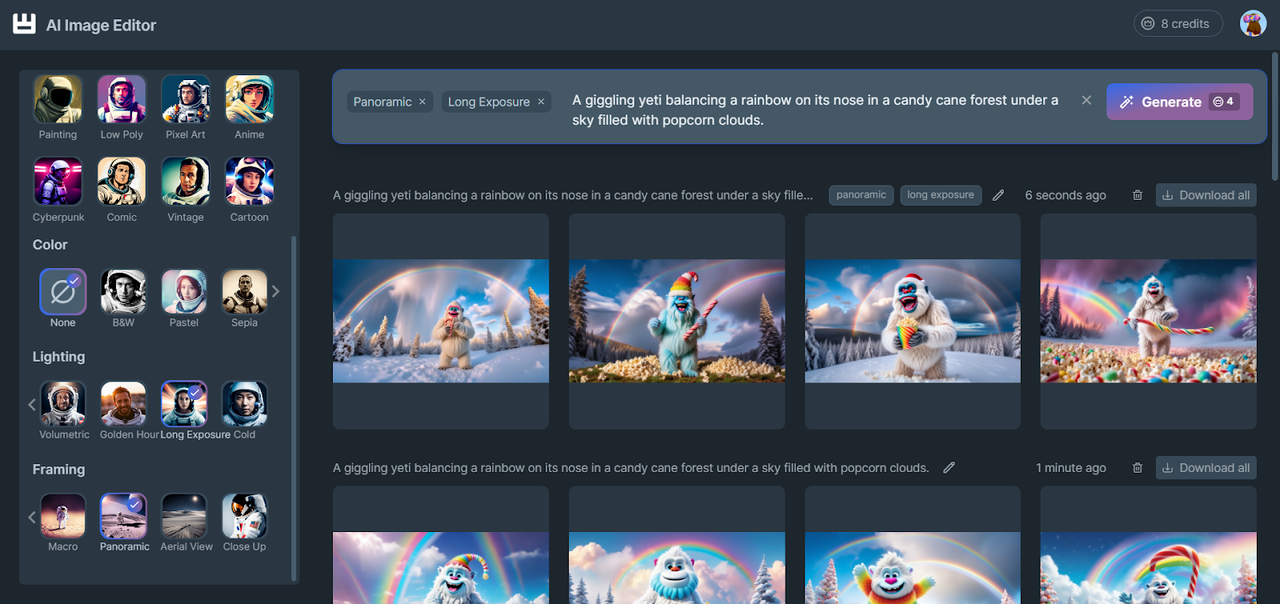This screenshot has width=1280, height=604.
Task: Show more Color options with right chevron
Action: [276, 291]
